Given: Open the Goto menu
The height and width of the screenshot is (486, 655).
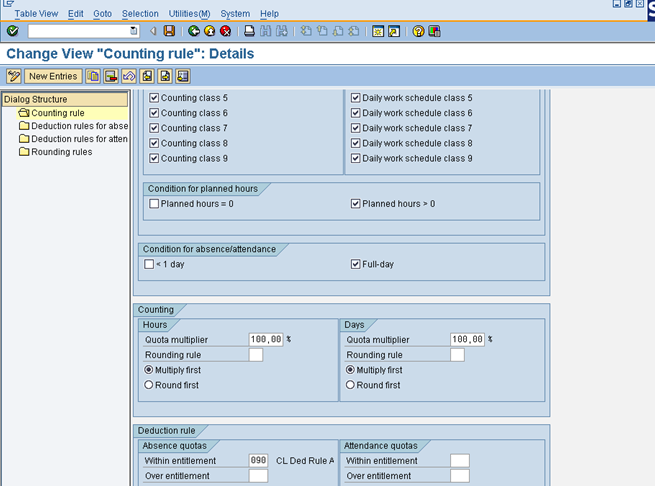Looking at the screenshot, I should point(102,14).
